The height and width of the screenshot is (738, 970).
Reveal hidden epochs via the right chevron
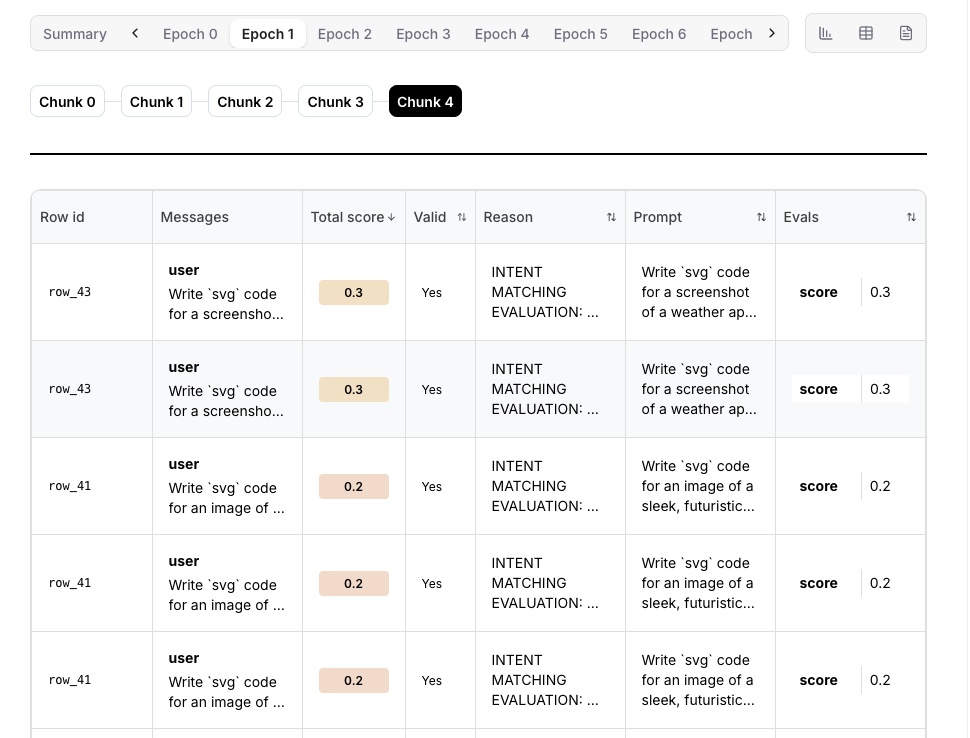click(771, 31)
